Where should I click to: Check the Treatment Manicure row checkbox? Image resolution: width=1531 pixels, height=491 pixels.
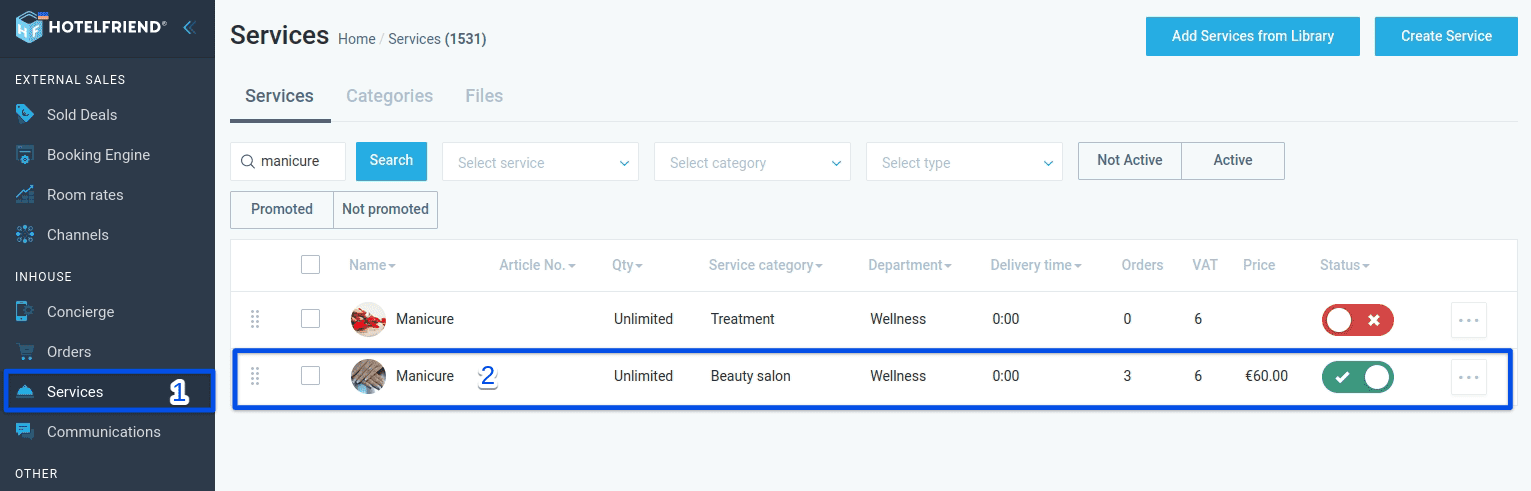click(x=310, y=318)
